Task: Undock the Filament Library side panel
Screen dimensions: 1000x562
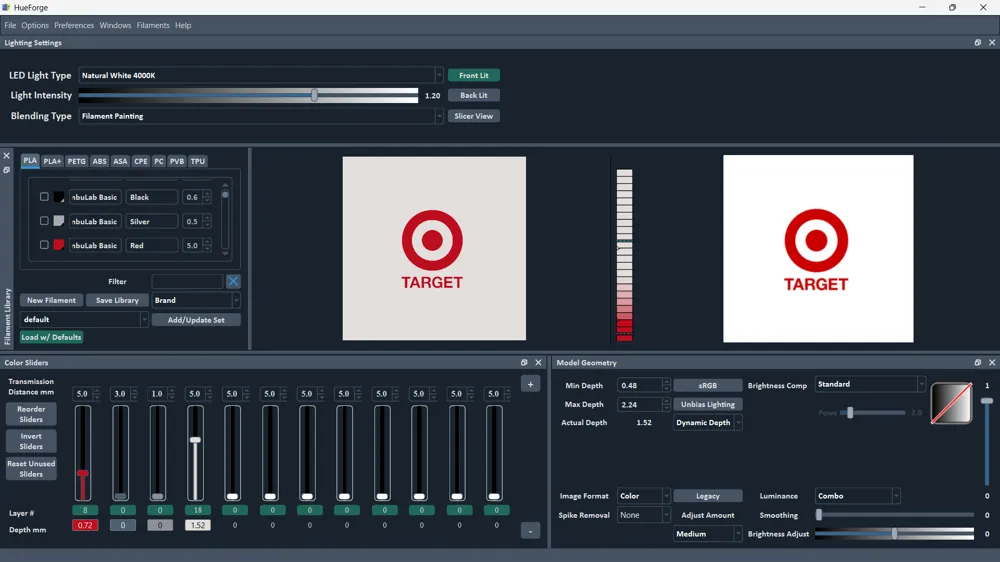Action: [x=6, y=170]
